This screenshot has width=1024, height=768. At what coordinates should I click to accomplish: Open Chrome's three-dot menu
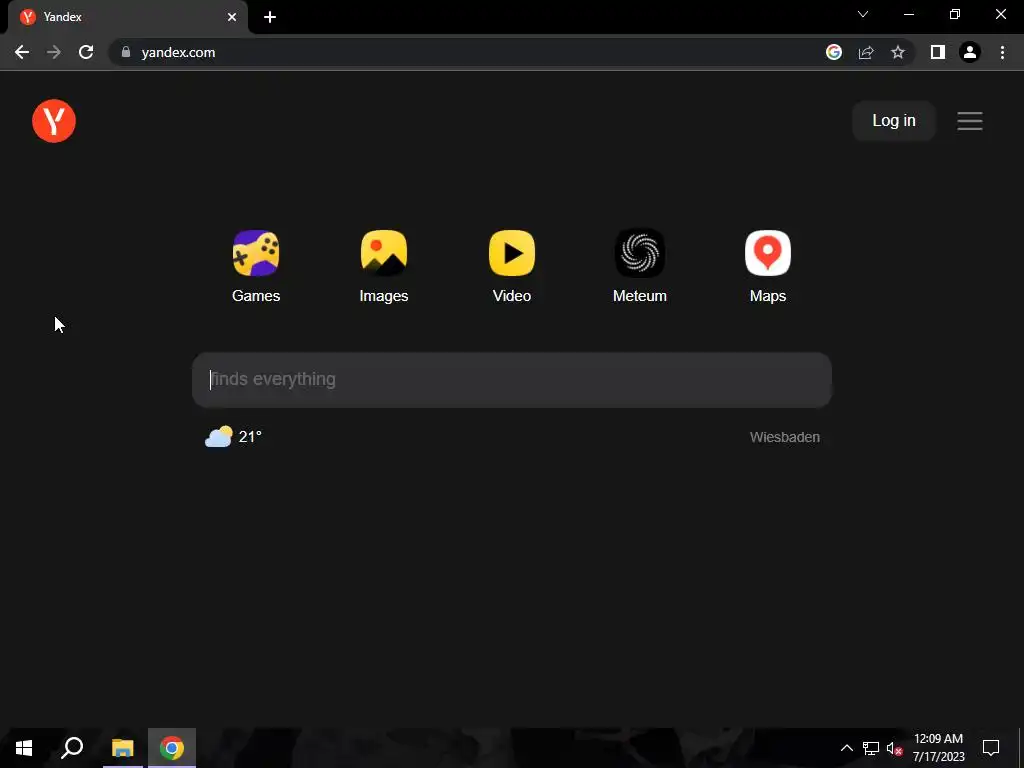pos(1002,52)
